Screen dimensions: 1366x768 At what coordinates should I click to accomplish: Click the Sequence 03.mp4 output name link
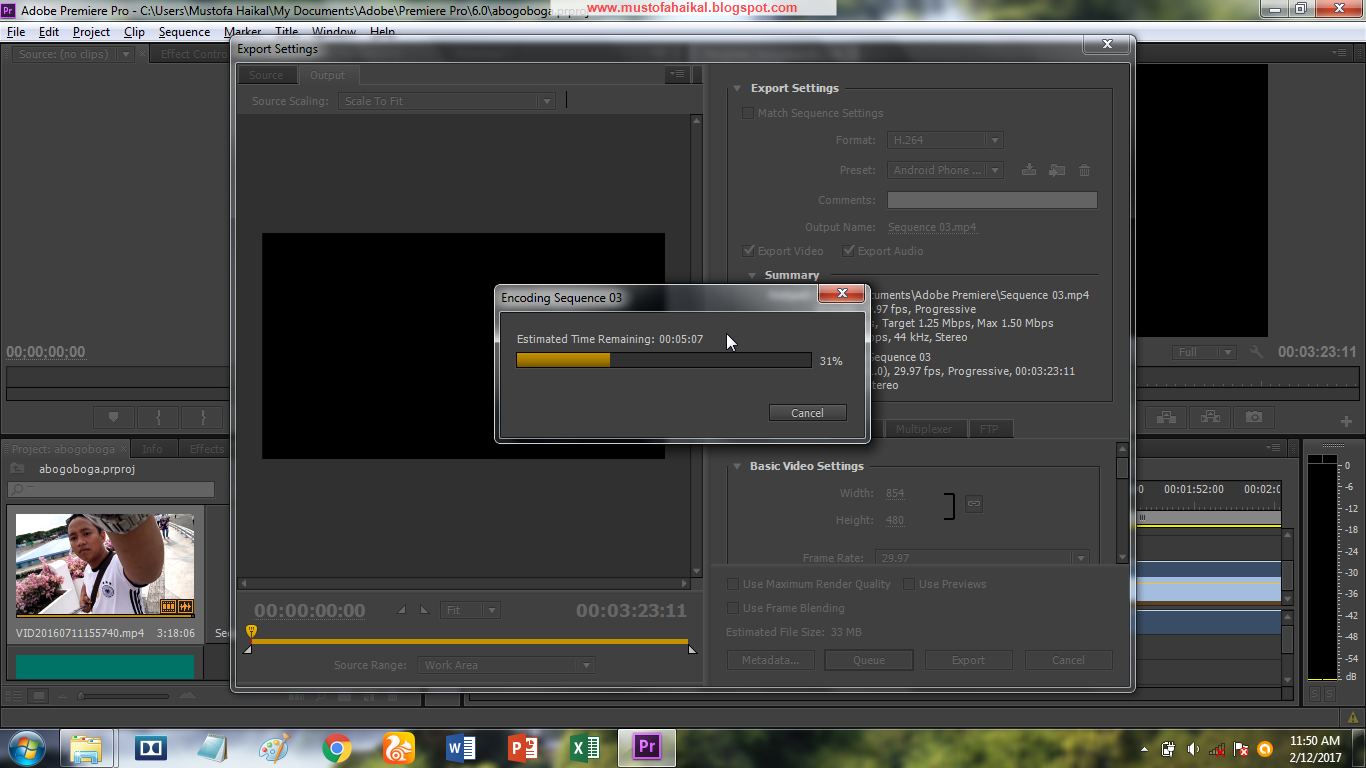[932, 227]
